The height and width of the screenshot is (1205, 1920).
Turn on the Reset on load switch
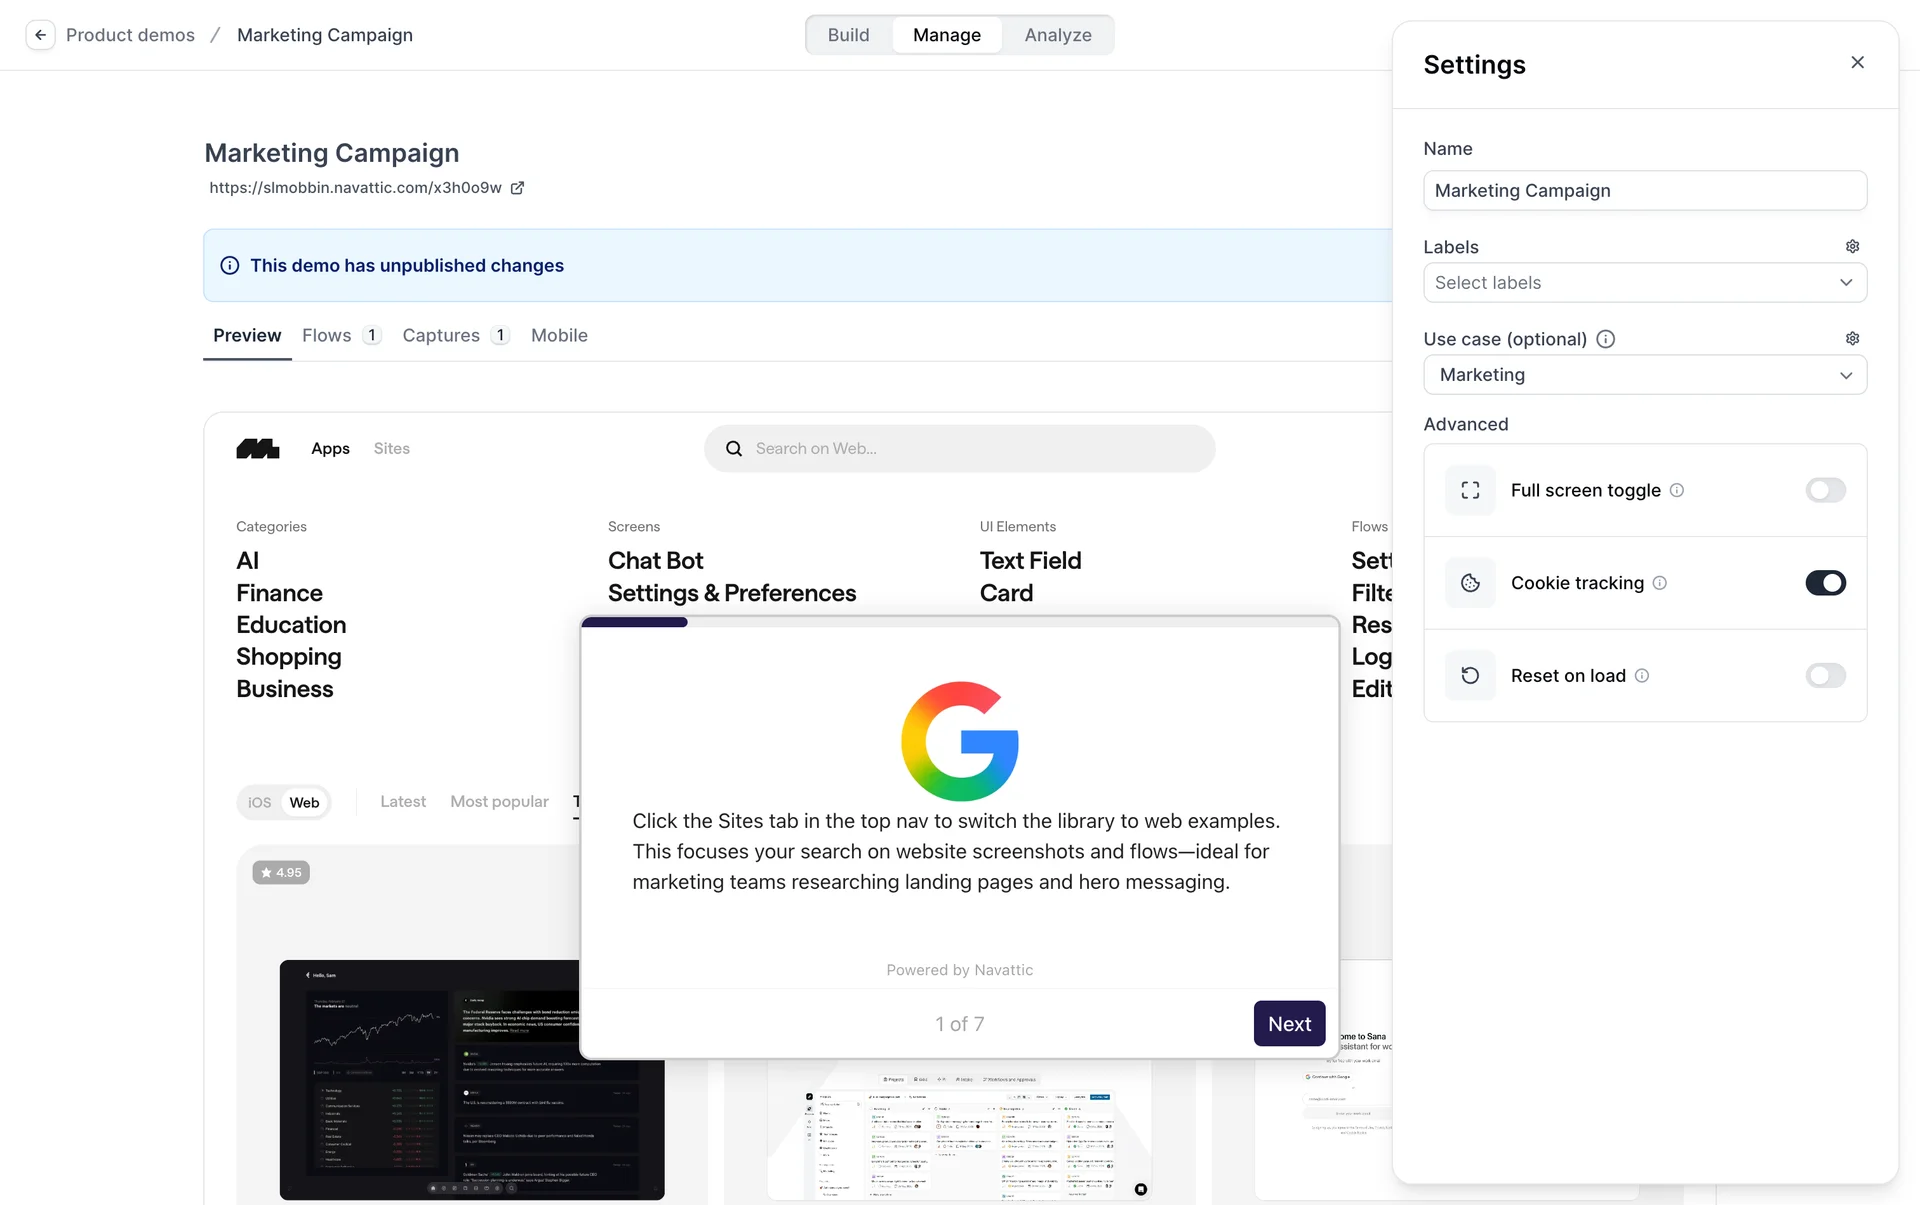point(1824,676)
